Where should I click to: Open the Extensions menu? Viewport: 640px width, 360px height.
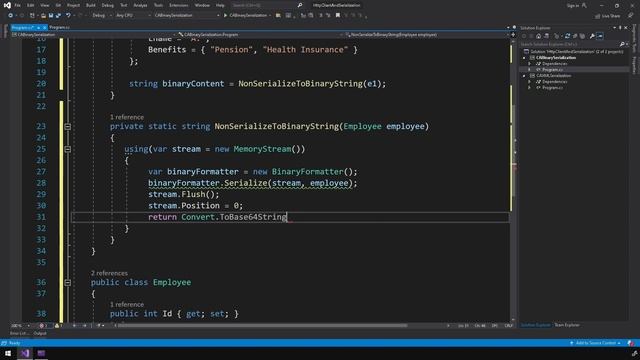coord(178,5)
